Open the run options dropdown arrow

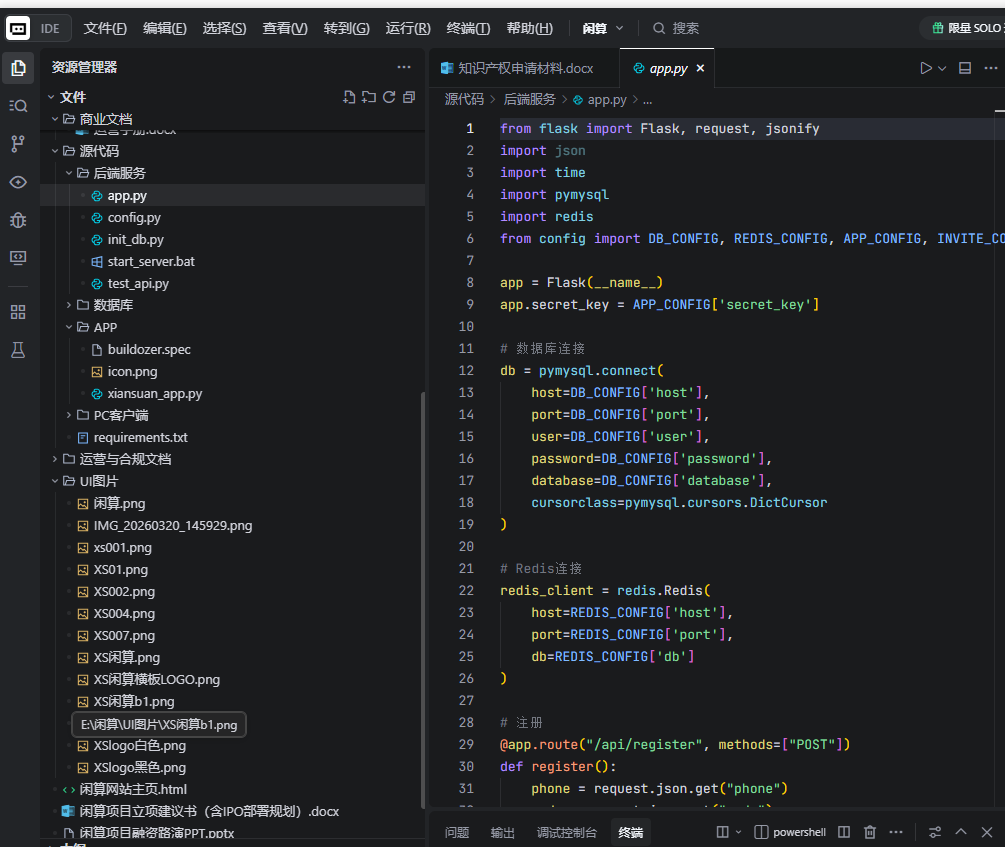942,68
